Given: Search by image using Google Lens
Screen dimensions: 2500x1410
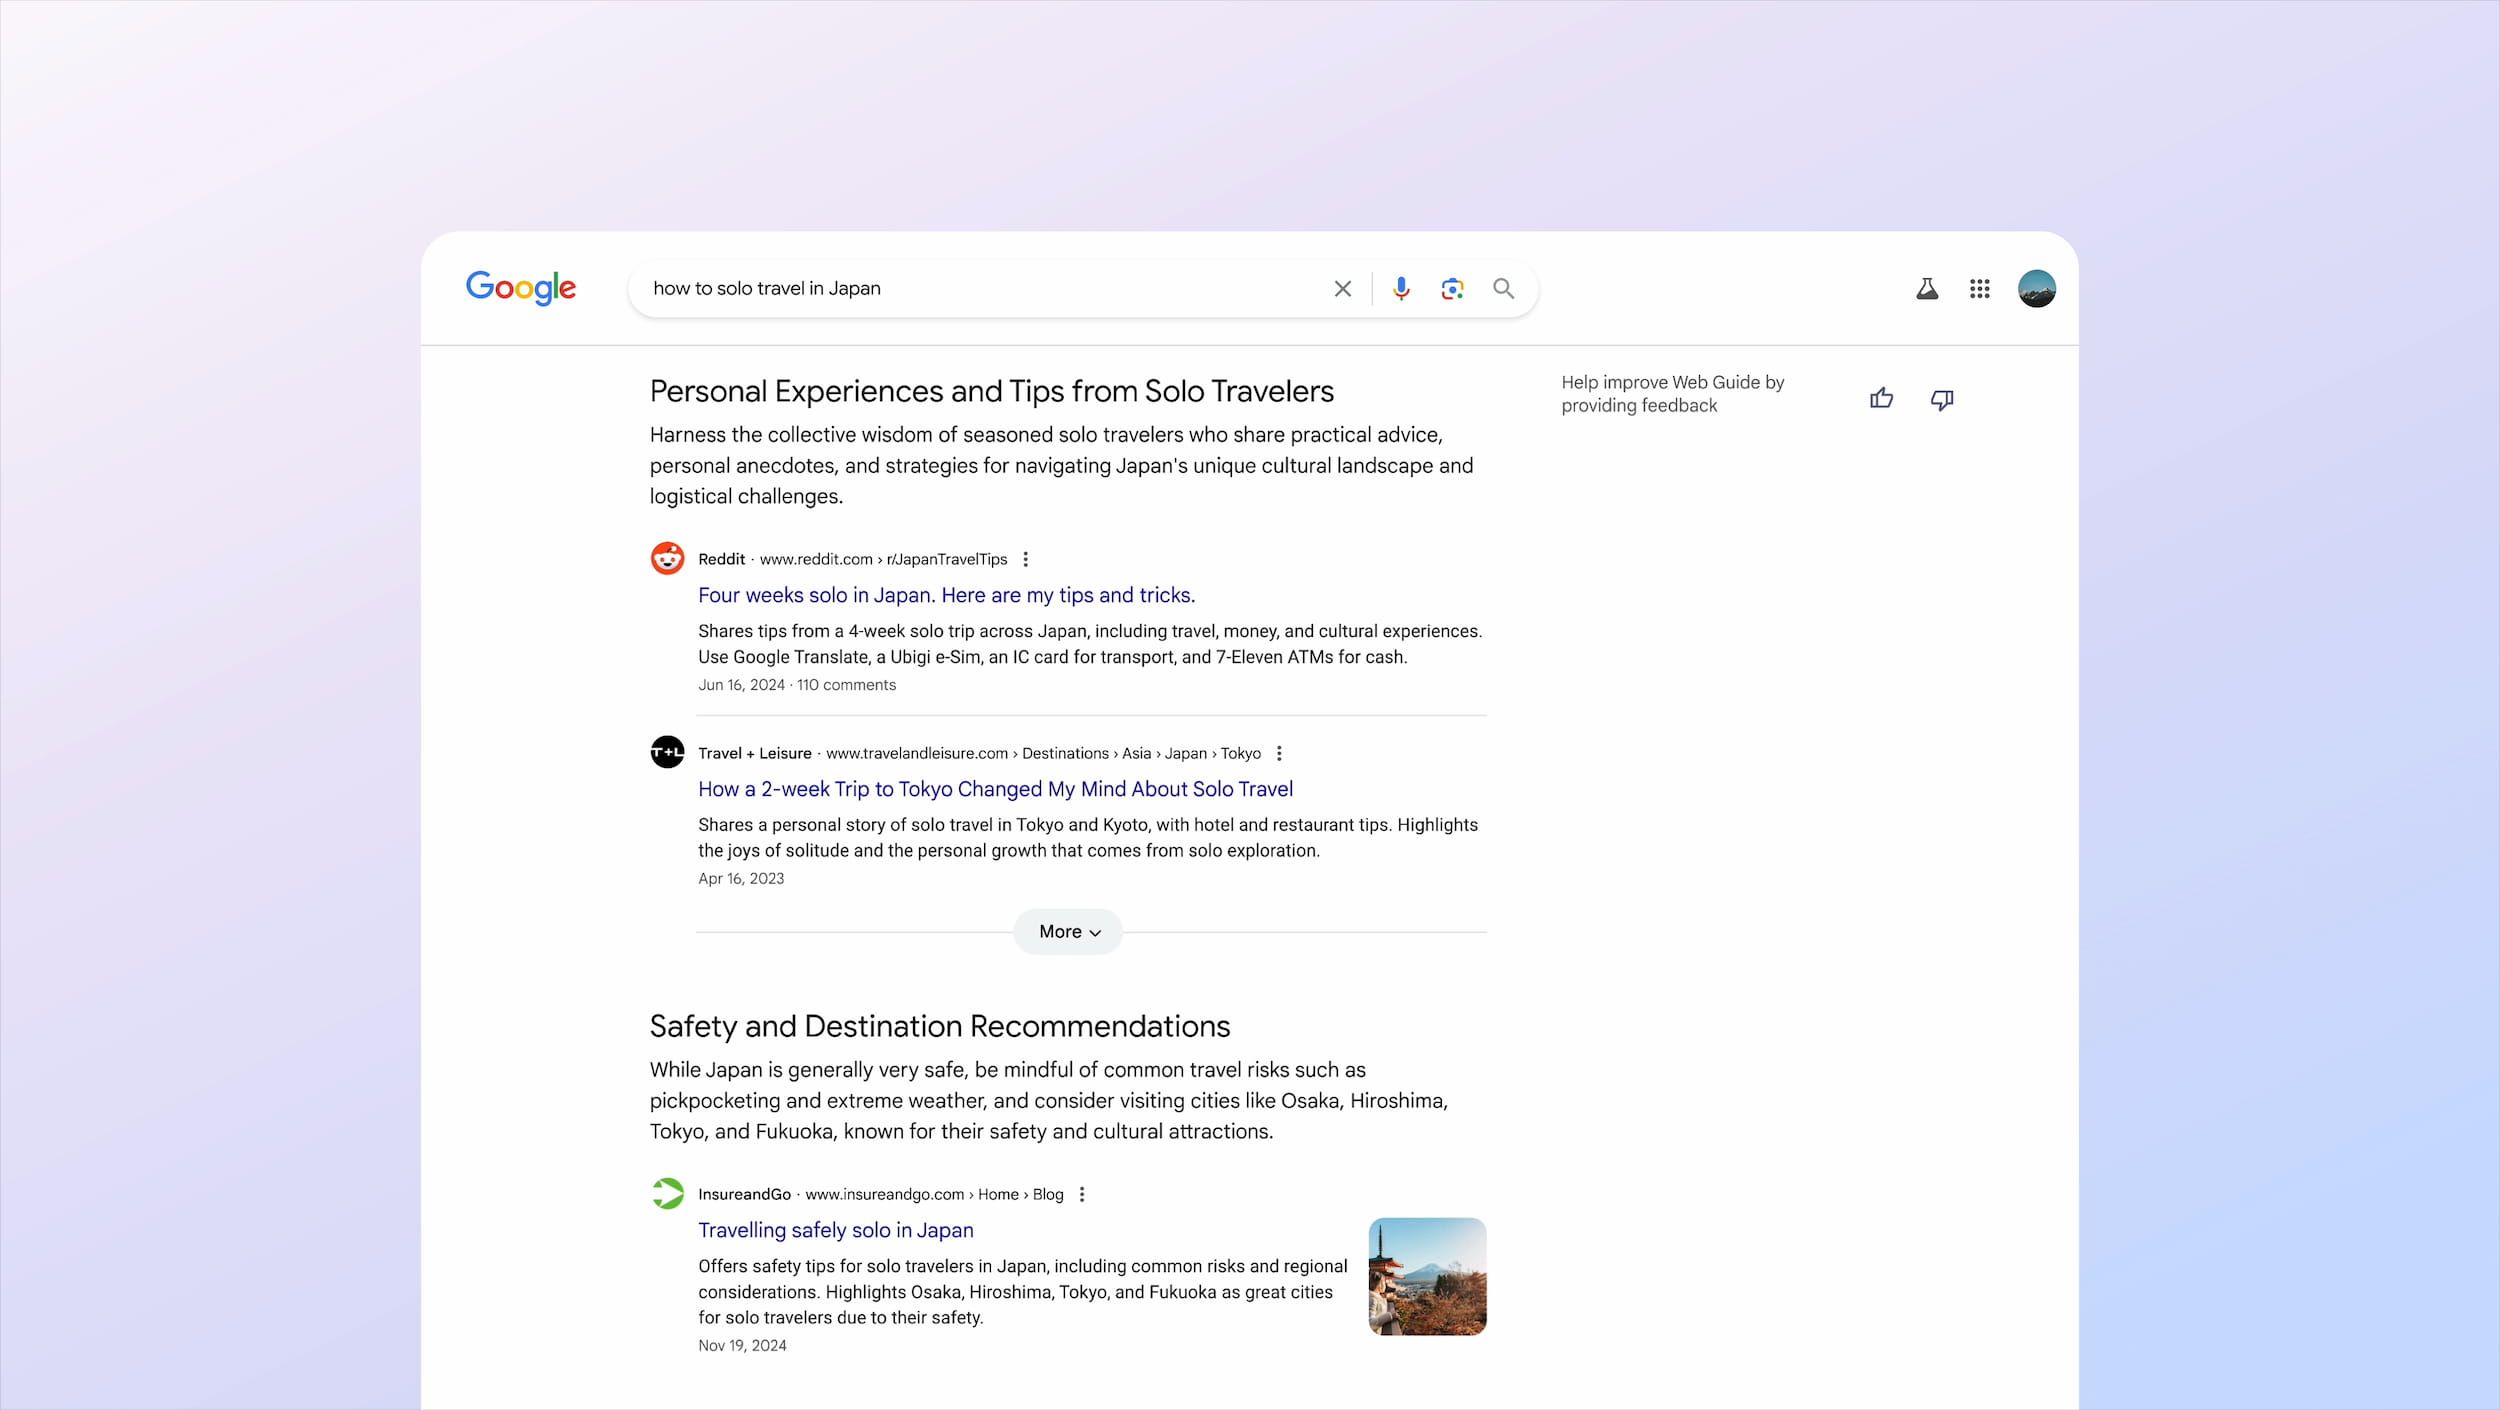Looking at the screenshot, I should (x=1452, y=289).
